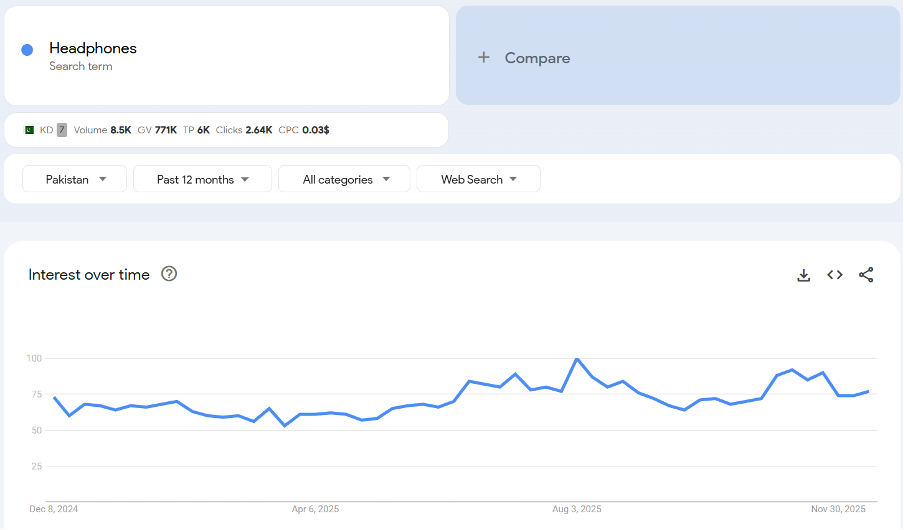Open the Pakistan region dropdown
The height and width of the screenshot is (530, 904).
[x=75, y=179]
